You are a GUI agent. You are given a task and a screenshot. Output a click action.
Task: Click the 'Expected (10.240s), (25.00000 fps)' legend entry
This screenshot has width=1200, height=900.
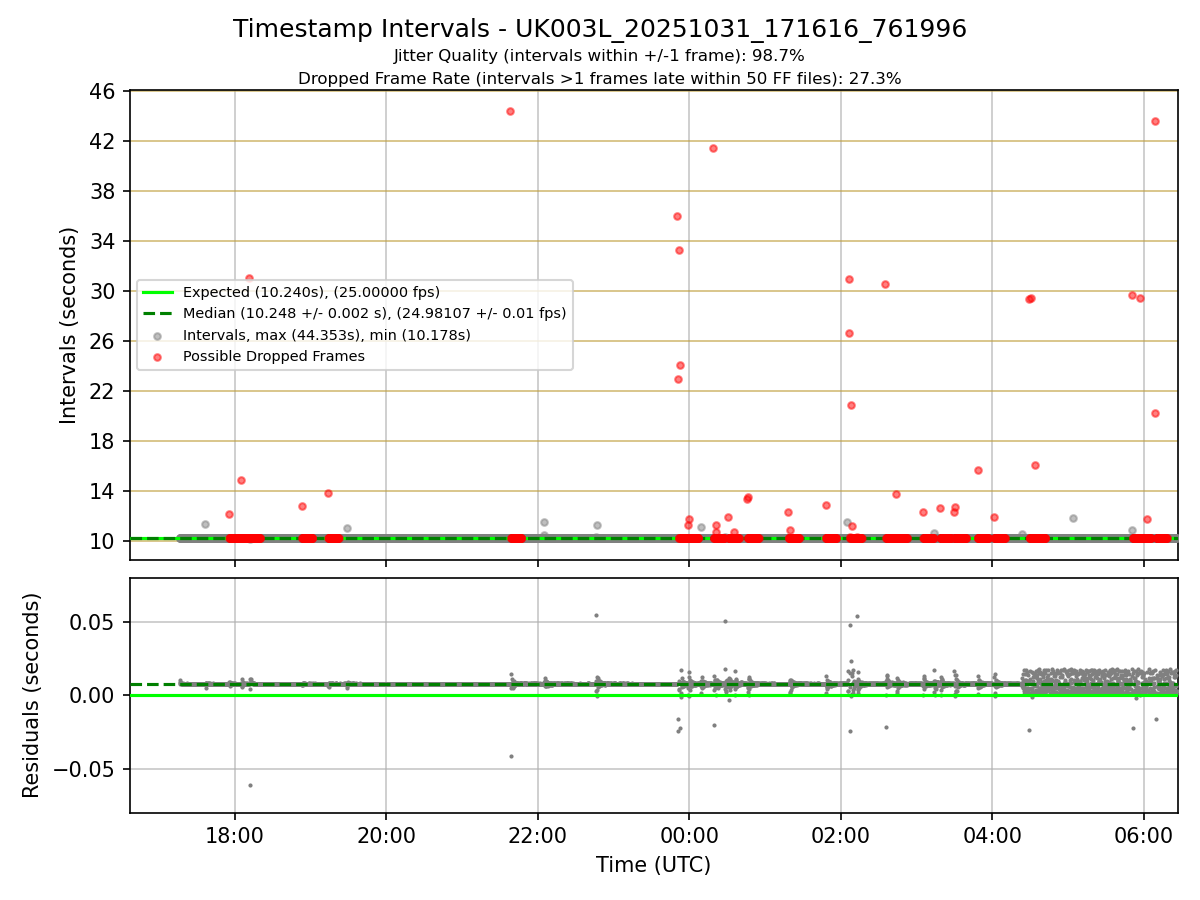tap(311, 292)
